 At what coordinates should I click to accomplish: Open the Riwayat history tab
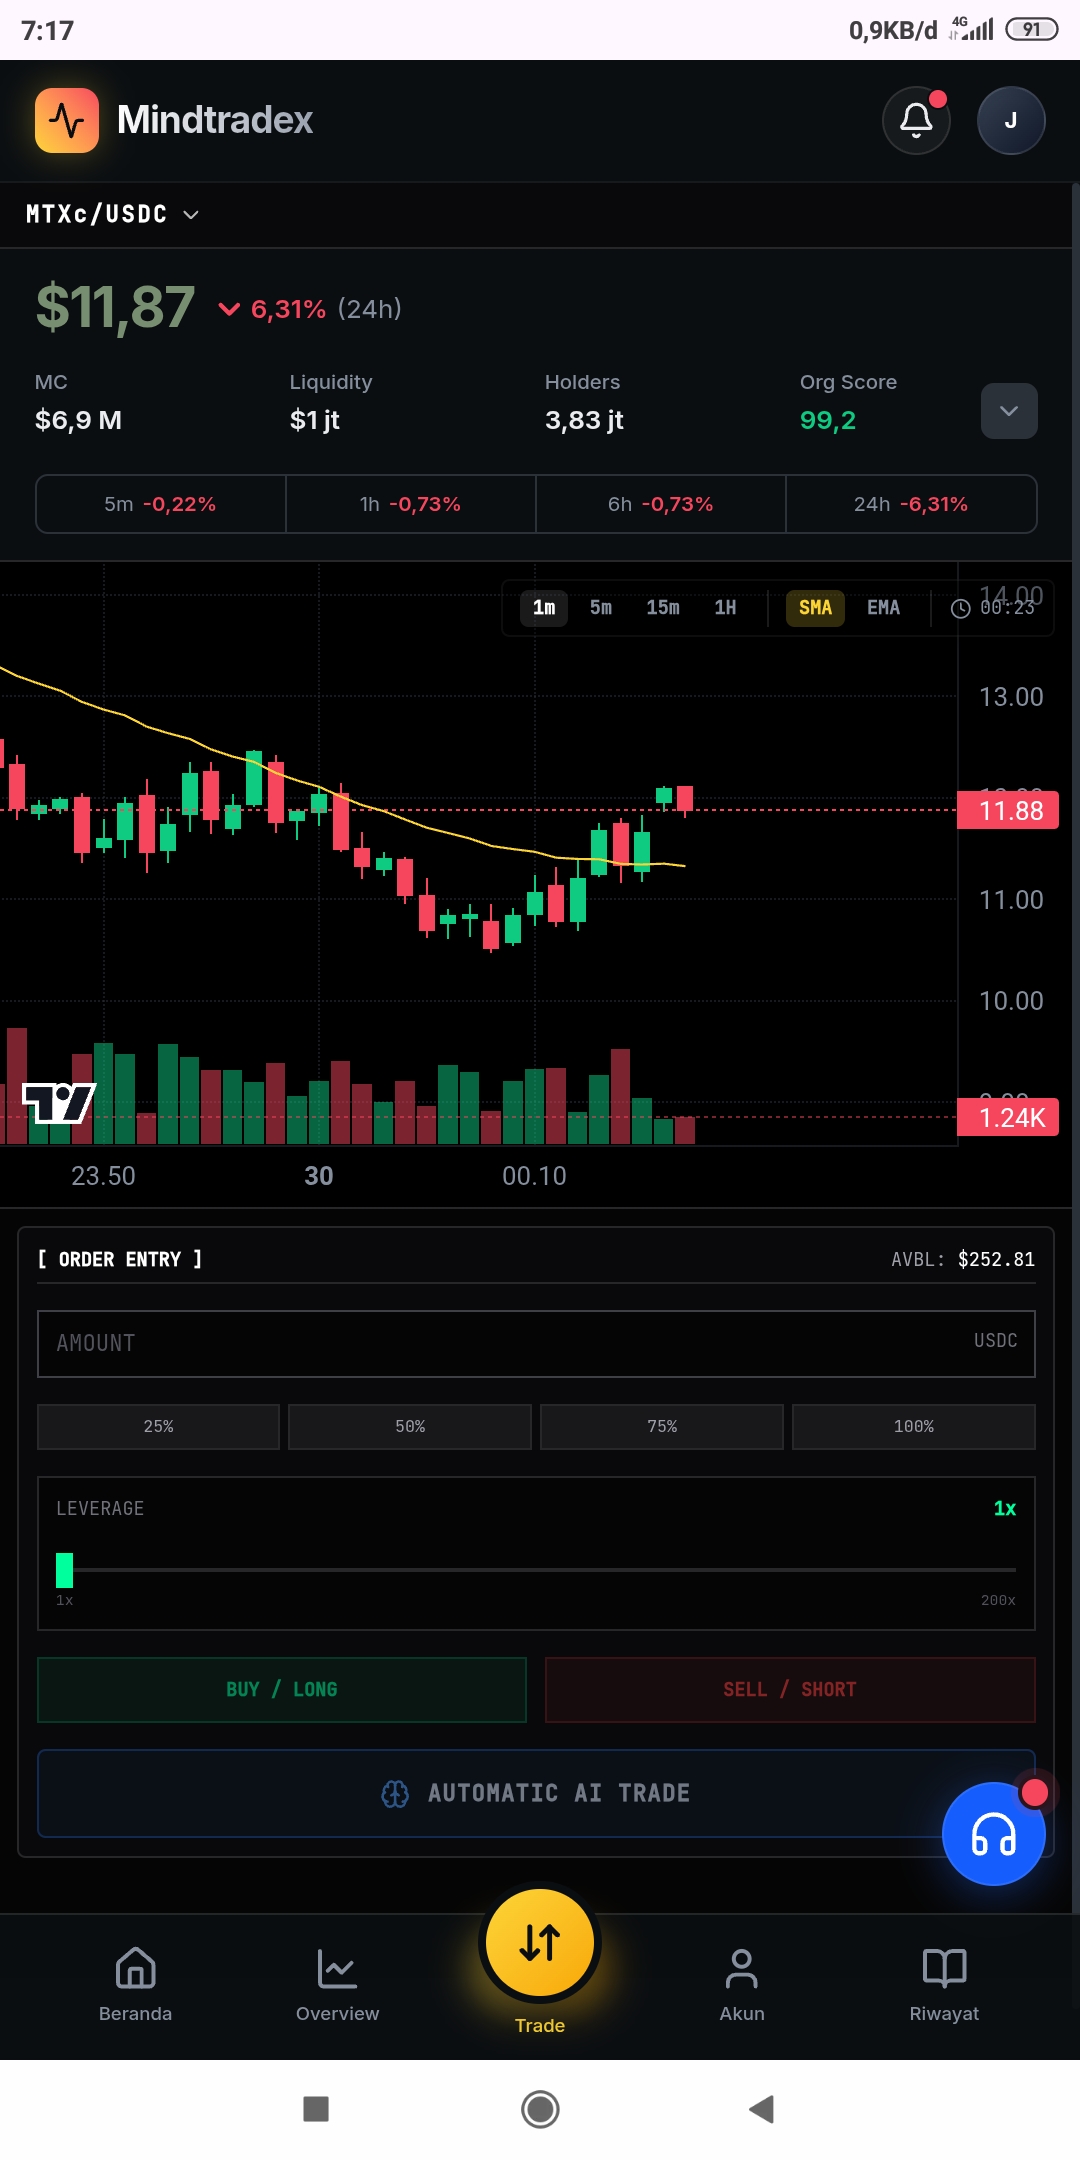944,1985
